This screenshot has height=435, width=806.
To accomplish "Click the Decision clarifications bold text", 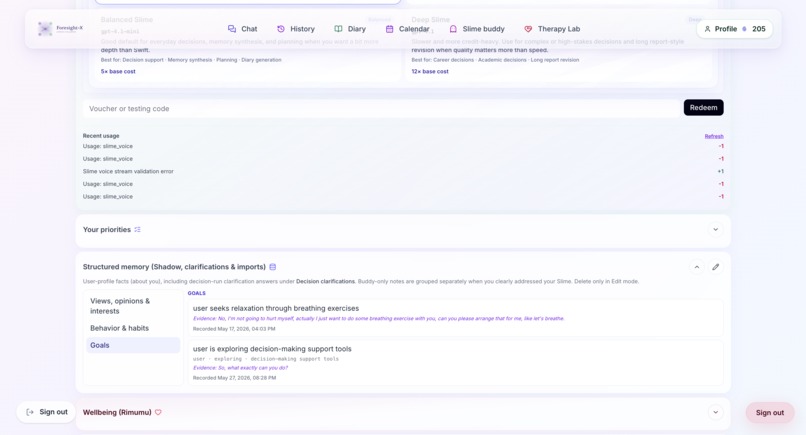I will pyautogui.click(x=325, y=281).
